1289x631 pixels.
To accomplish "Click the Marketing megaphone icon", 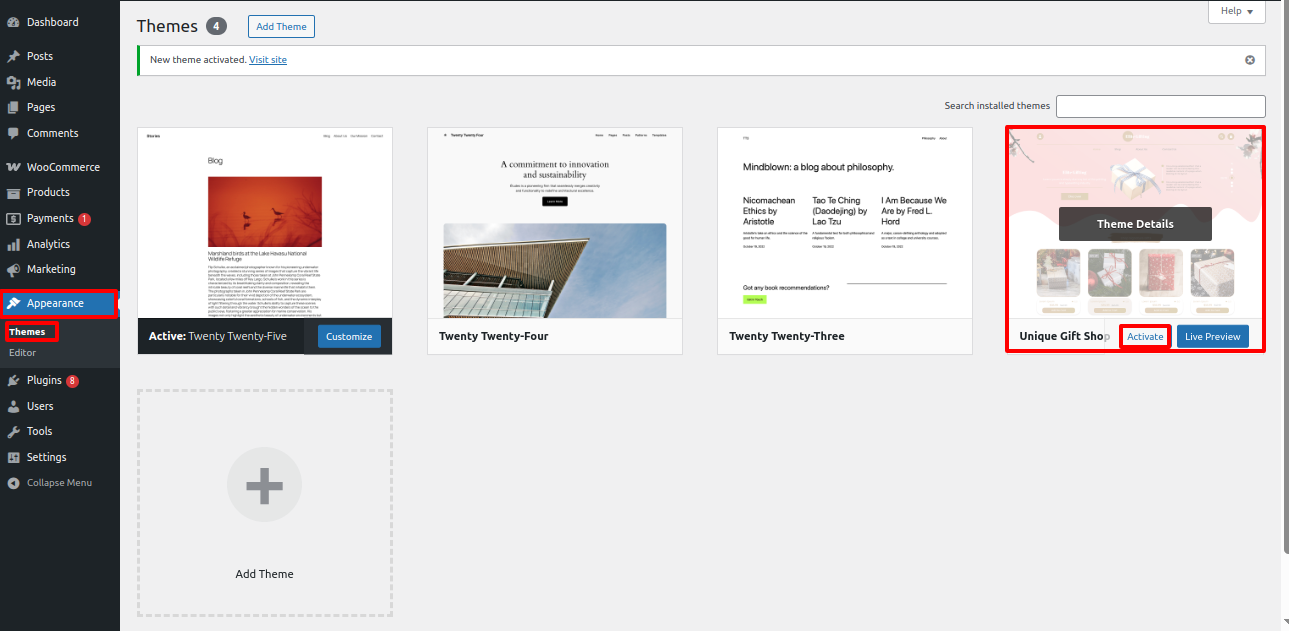I will tap(13, 269).
